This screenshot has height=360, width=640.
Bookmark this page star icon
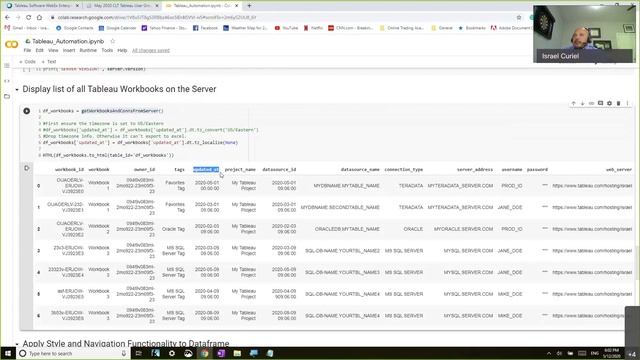pyautogui.click(x=519, y=18)
